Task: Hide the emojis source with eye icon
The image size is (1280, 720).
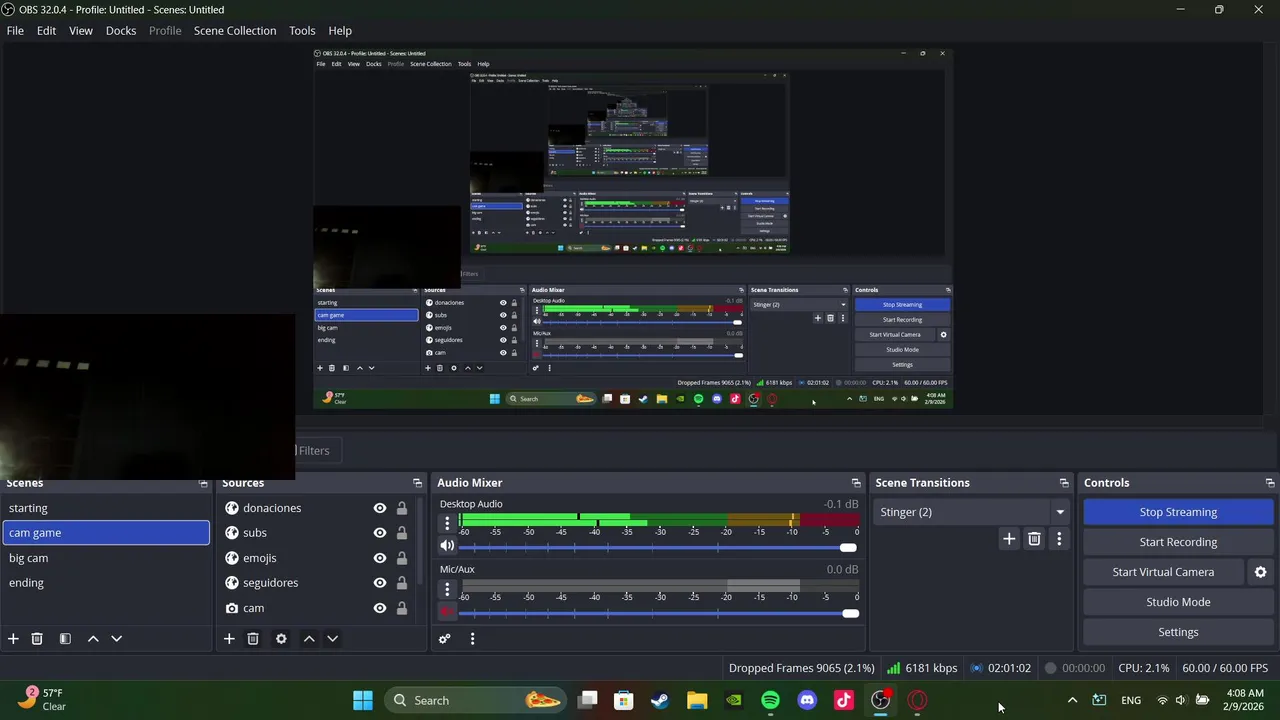Action: point(380,558)
